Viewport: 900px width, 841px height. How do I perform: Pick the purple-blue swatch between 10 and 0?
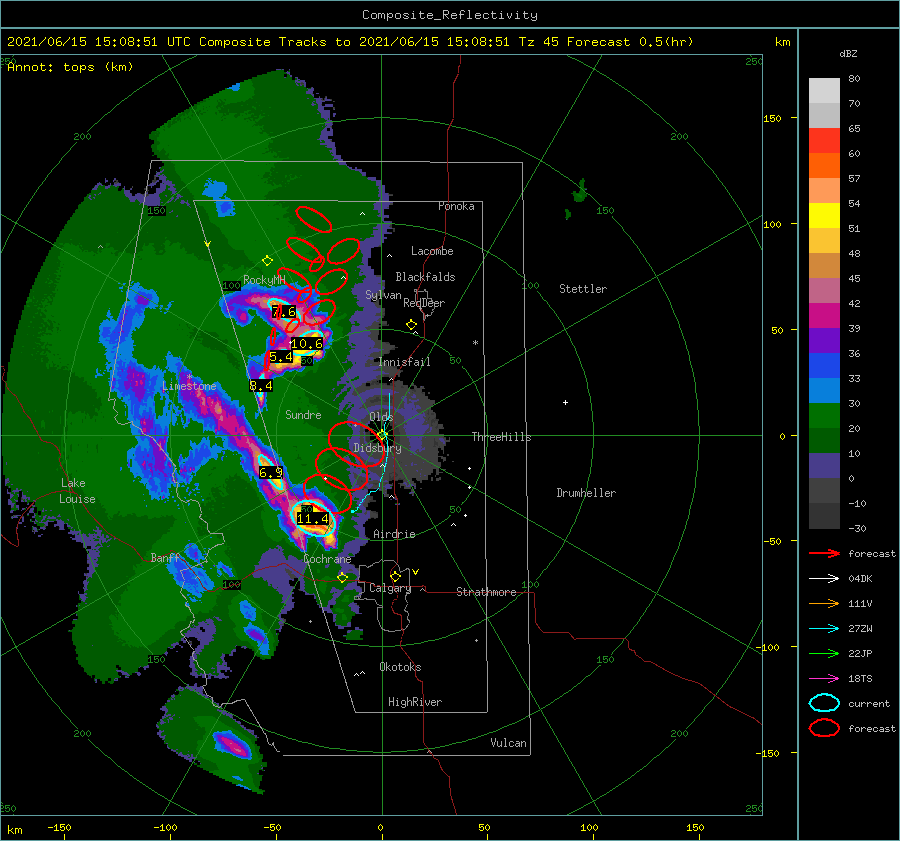point(824,466)
